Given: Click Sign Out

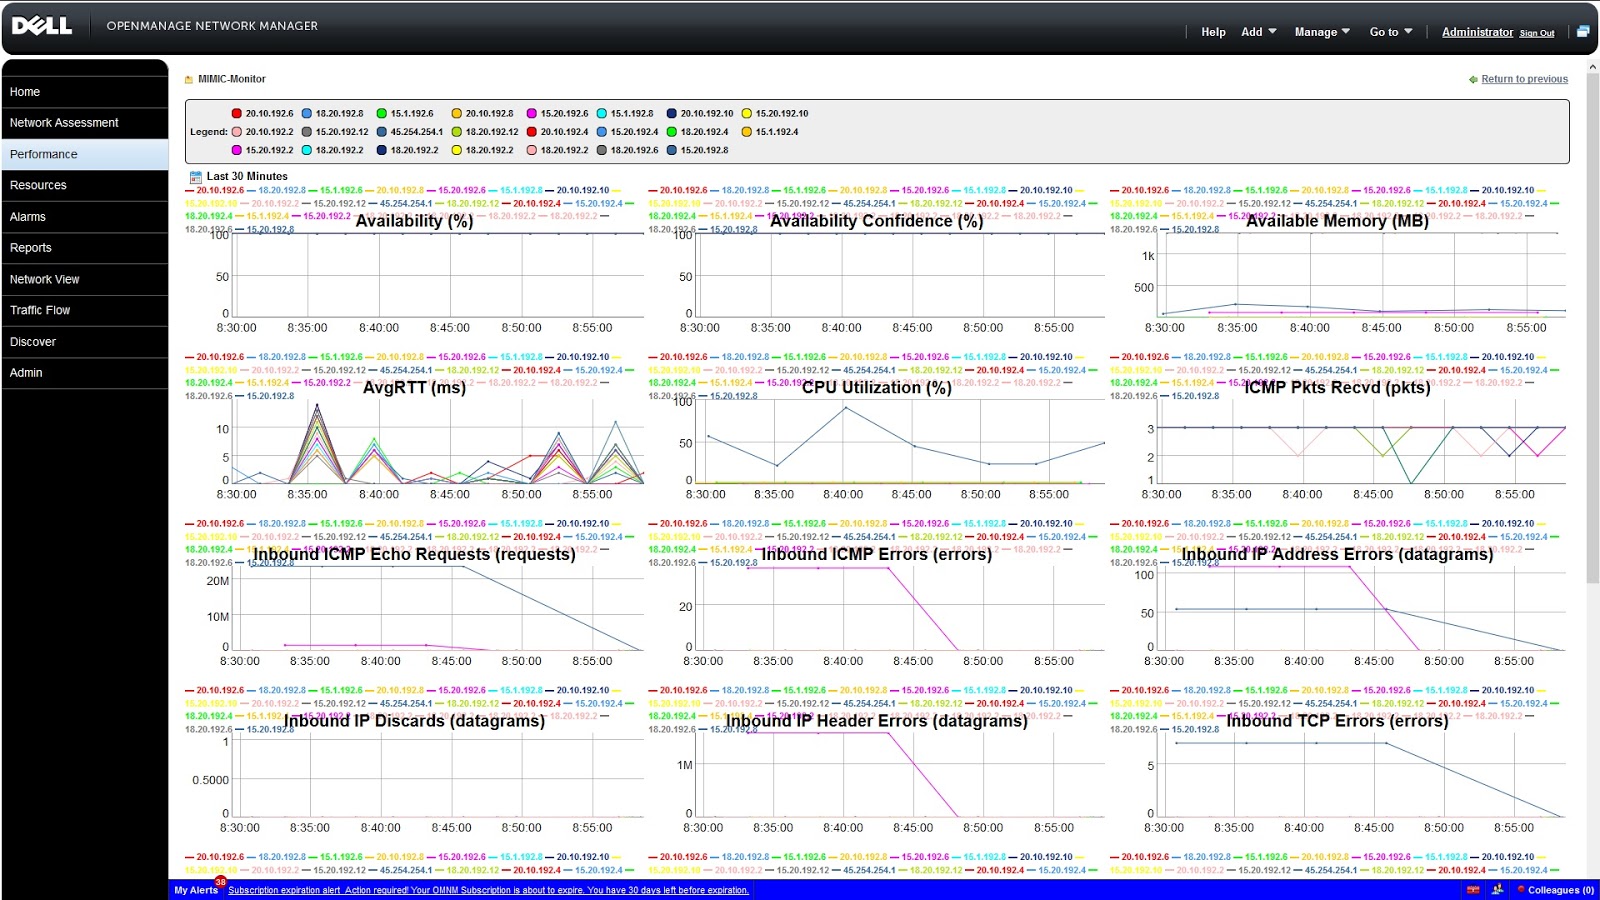Looking at the screenshot, I should pos(1536,33).
